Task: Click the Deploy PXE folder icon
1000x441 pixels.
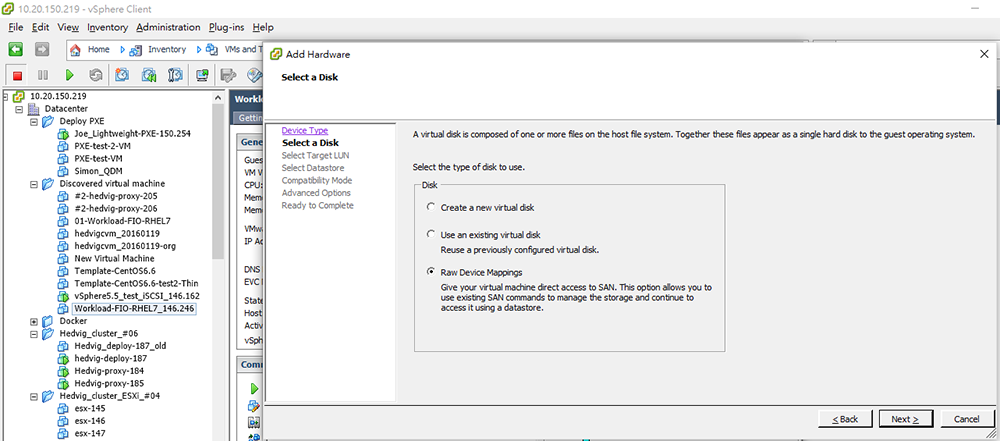Action: pos(48,121)
